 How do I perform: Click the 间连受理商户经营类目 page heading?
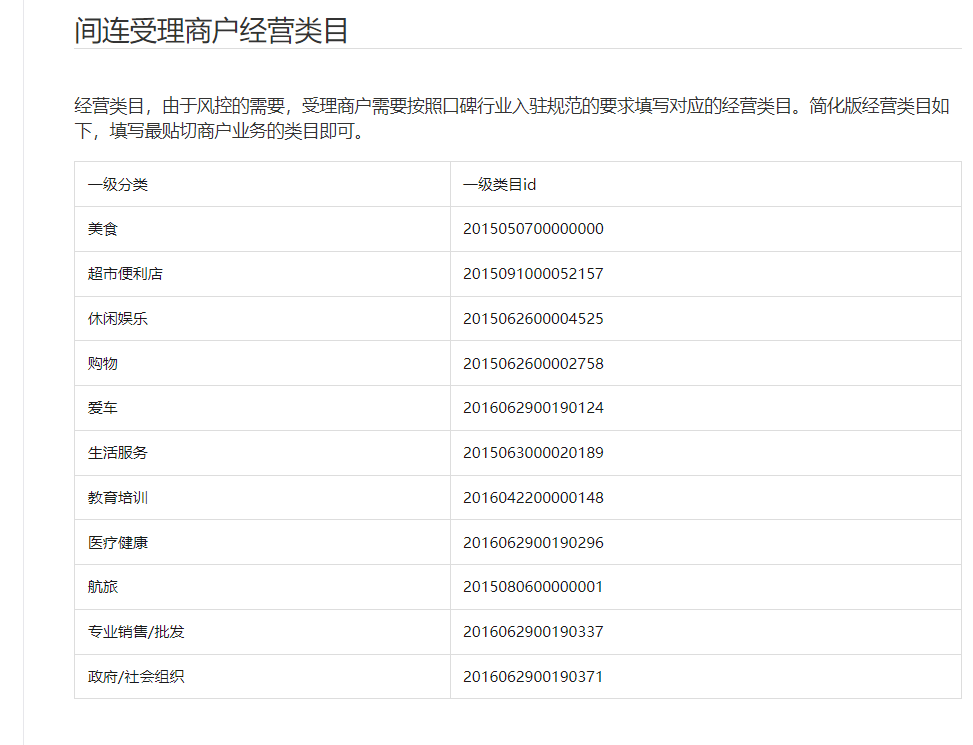coord(211,30)
